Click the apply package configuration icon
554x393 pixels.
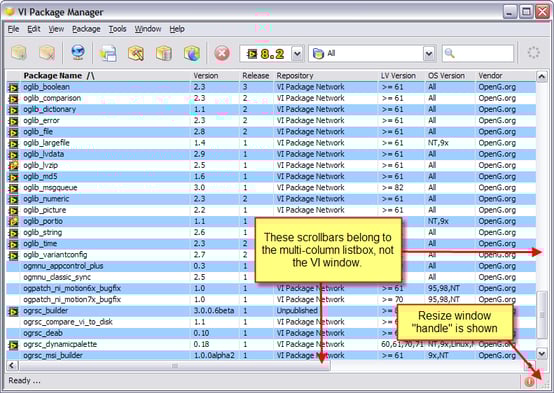(x=108, y=54)
